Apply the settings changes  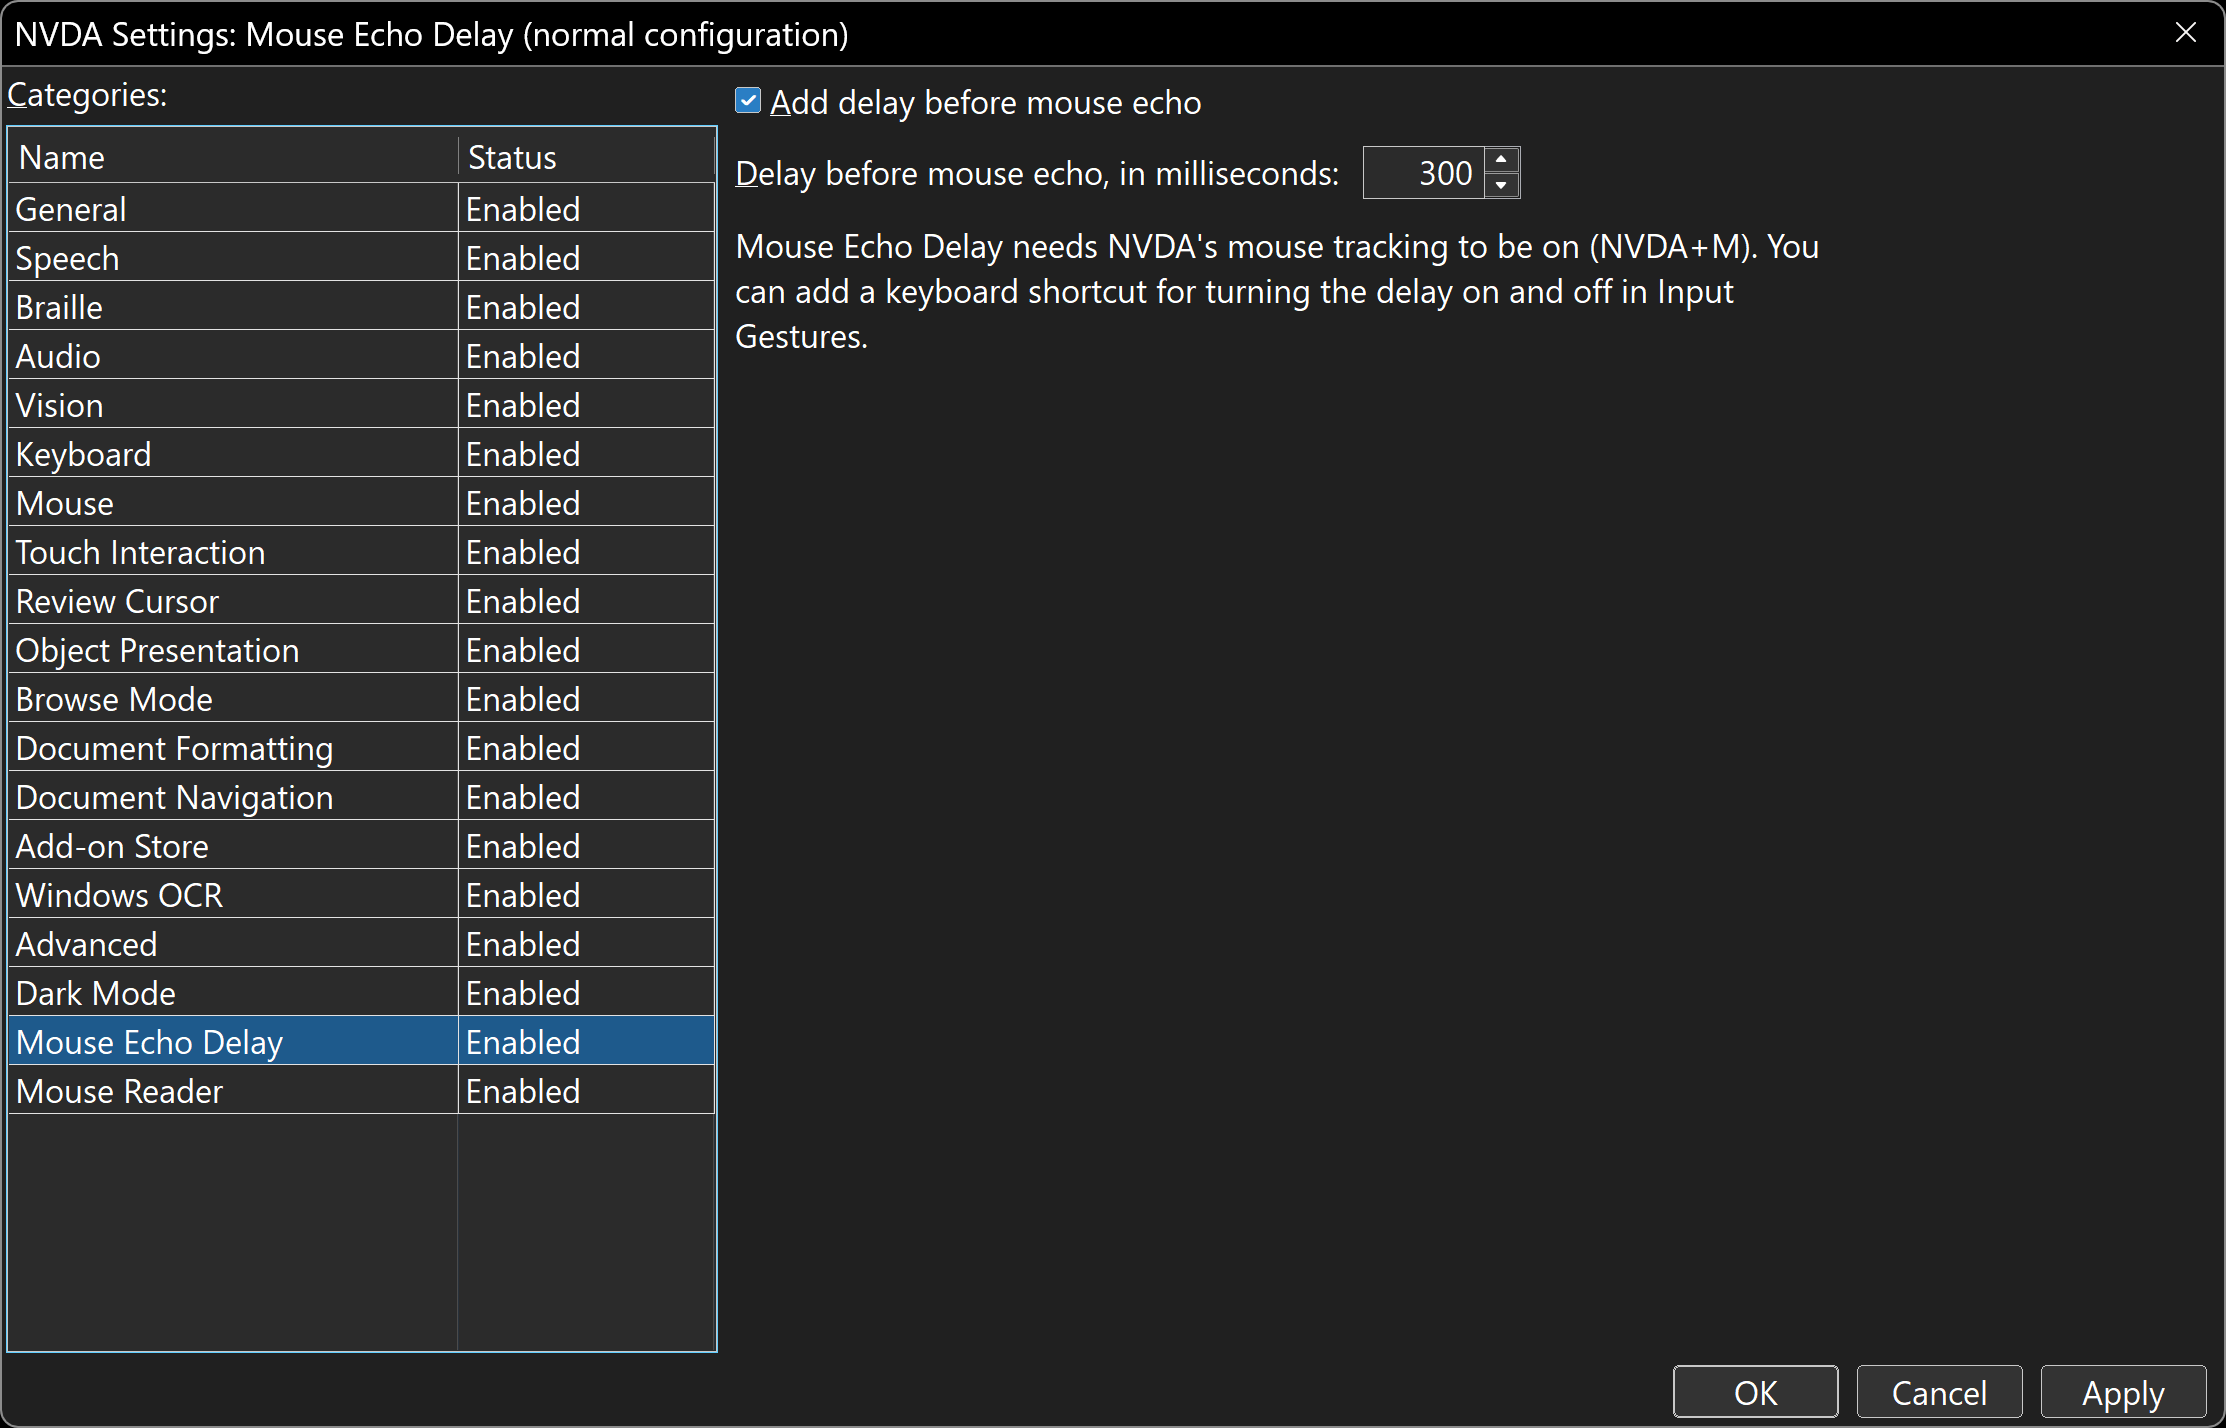(2123, 1392)
